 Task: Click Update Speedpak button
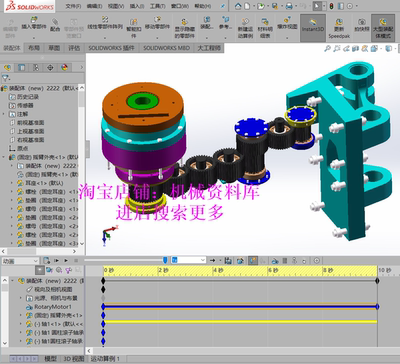[x=339, y=28]
